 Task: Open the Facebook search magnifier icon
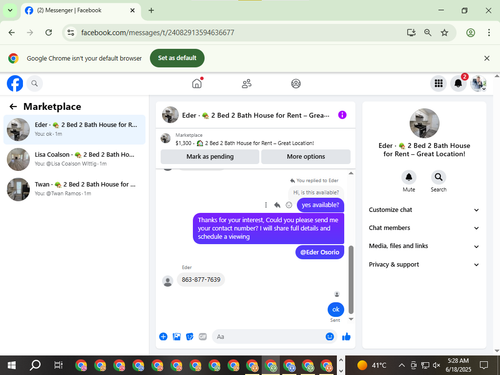[34, 83]
